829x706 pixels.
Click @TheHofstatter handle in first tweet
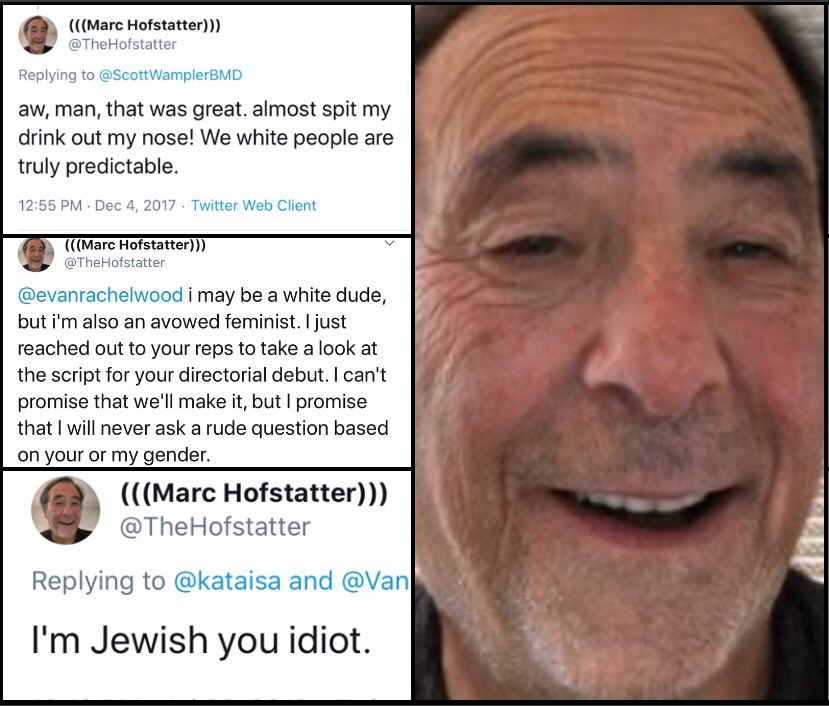(x=123, y=44)
